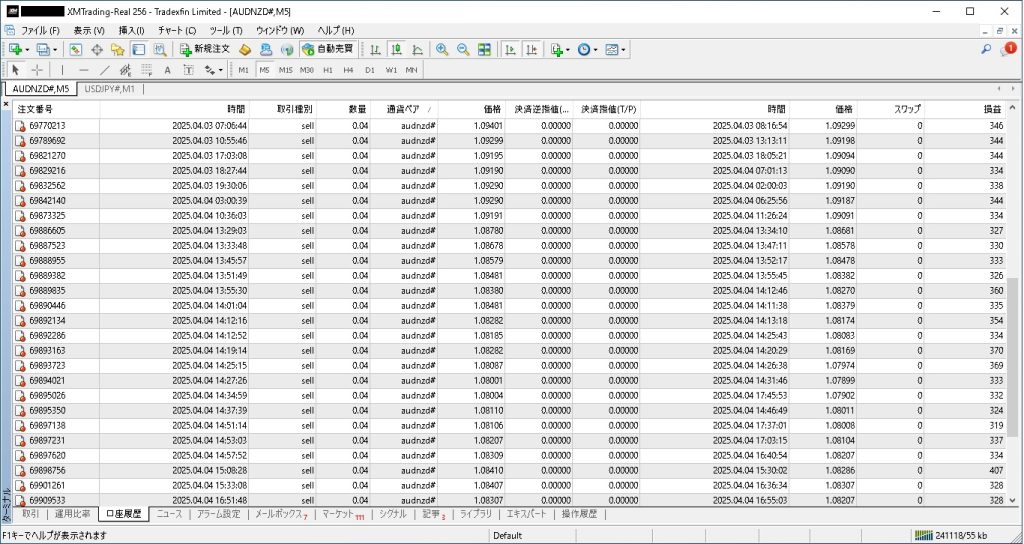
Task: Toggle the chart auto scroll icon
Action: [510, 49]
